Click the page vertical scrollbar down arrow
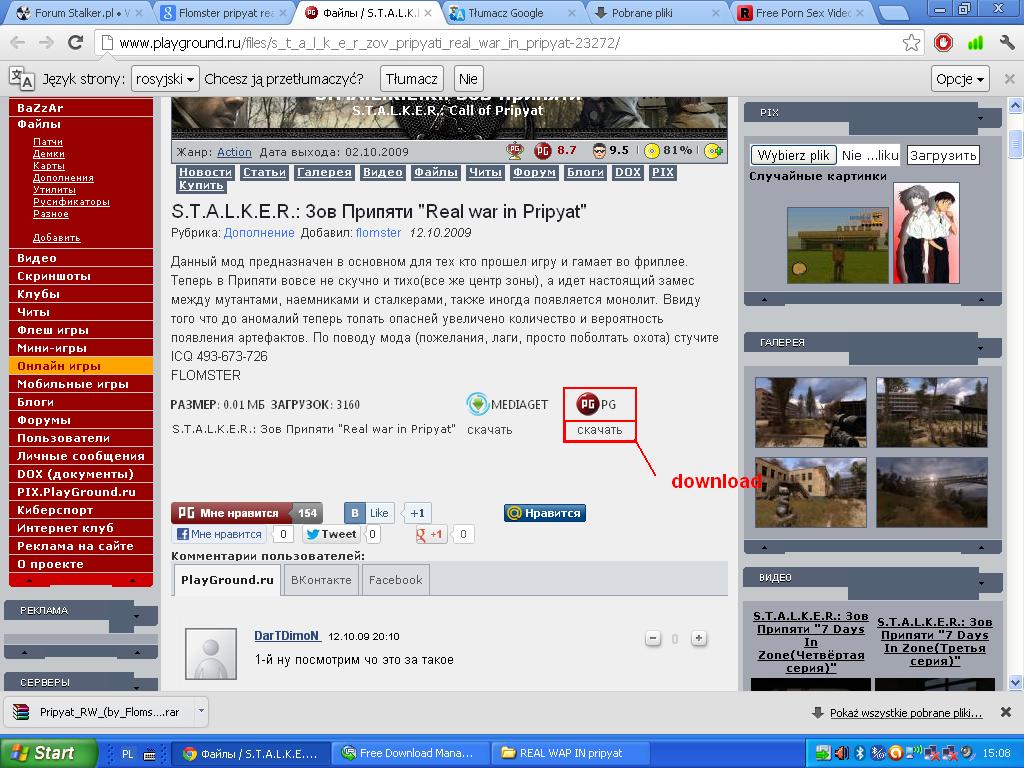This screenshot has width=1024, height=768. pyautogui.click(x=1016, y=682)
